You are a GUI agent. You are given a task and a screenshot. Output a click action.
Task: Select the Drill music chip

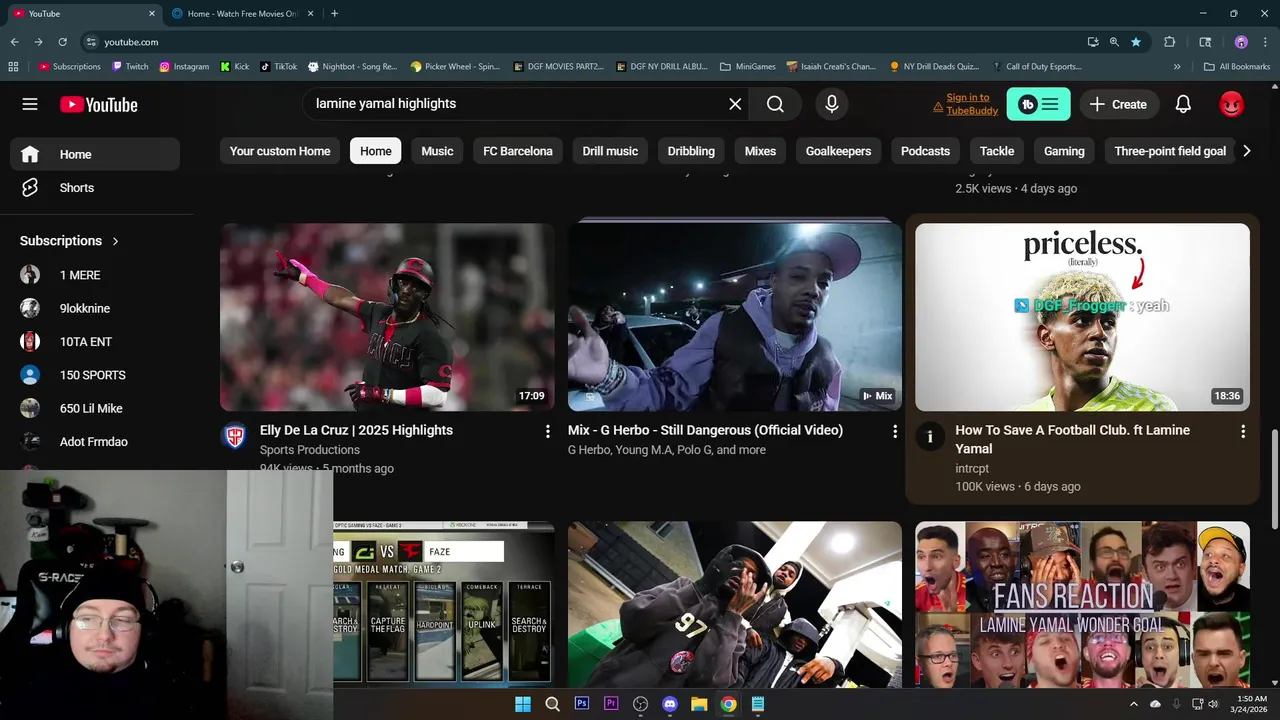[x=610, y=151]
